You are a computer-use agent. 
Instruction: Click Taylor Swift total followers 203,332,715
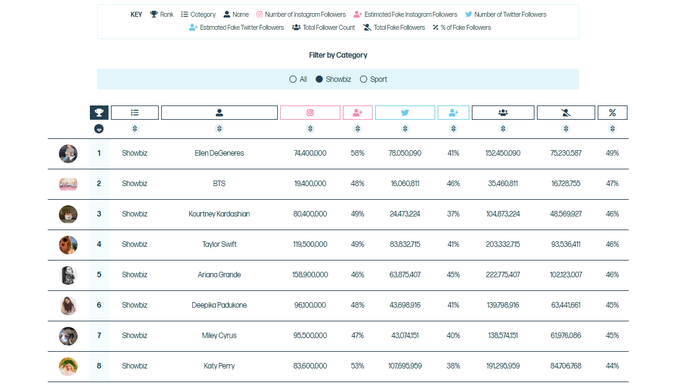pyautogui.click(x=503, y=244)
